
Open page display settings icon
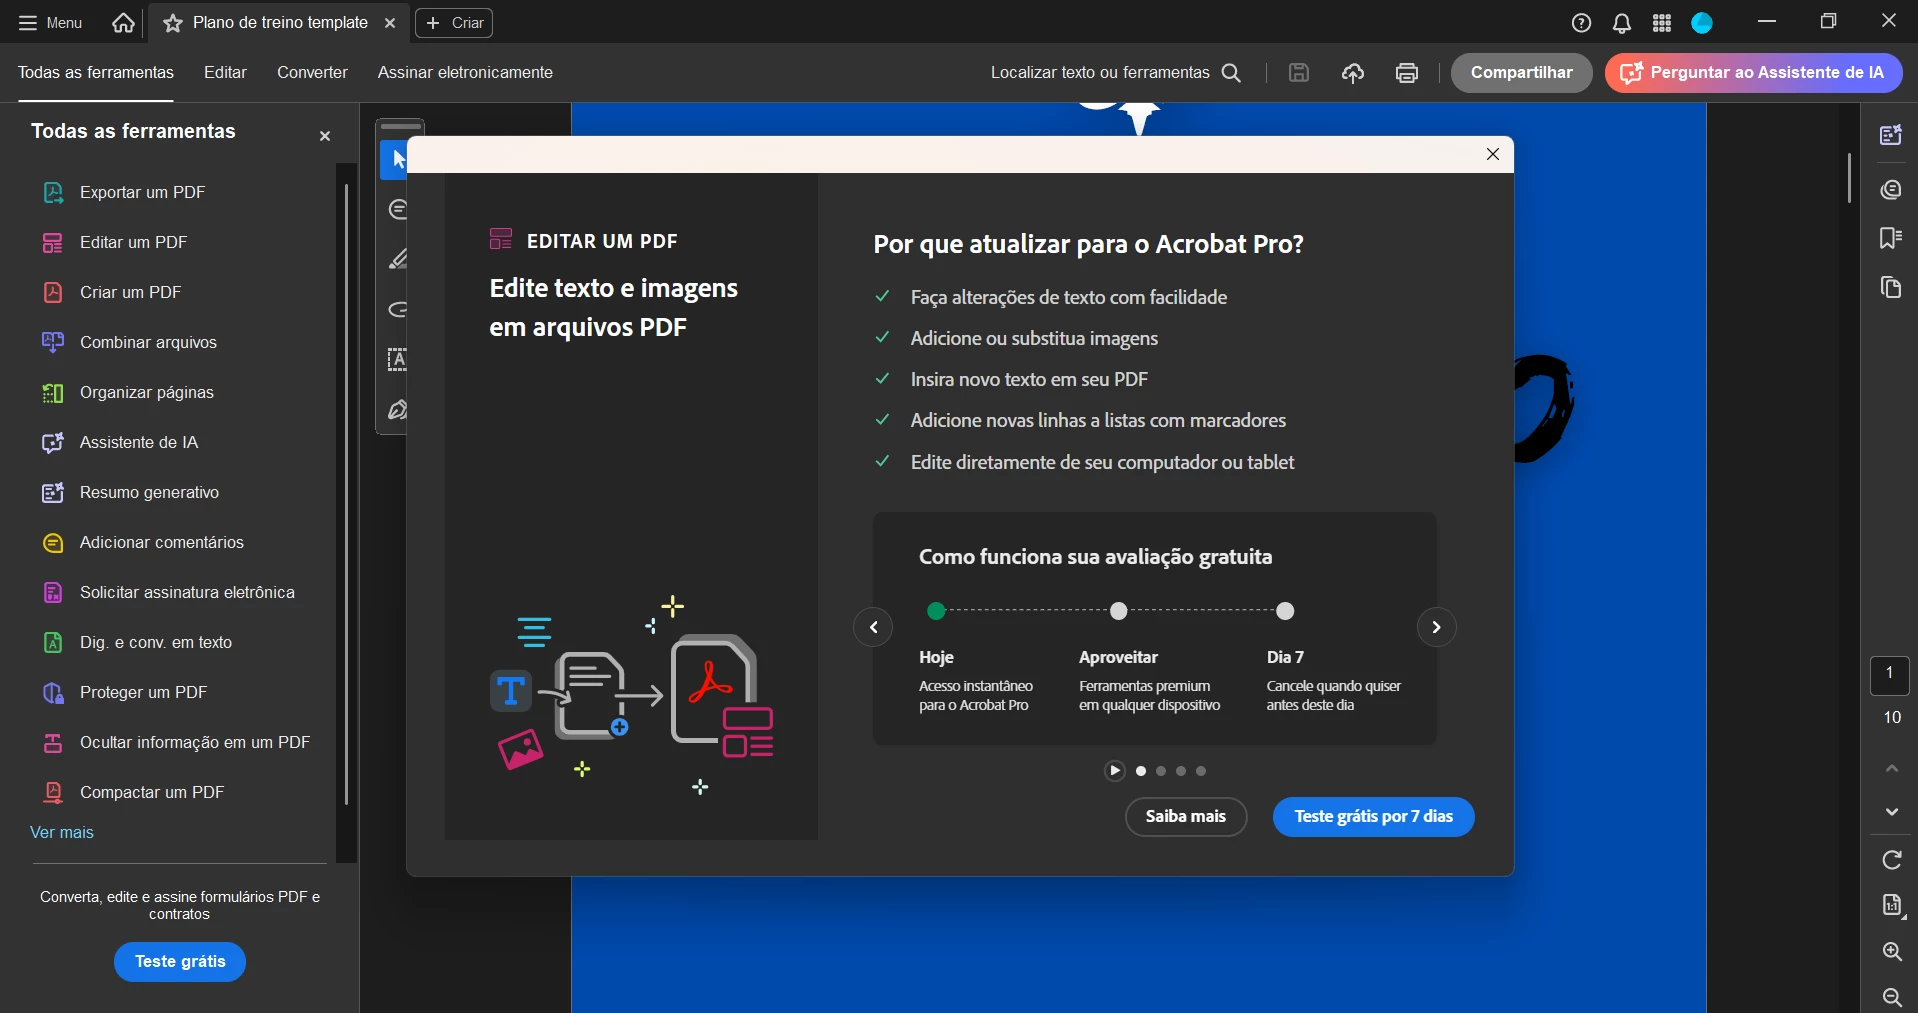click(1892, 905)
